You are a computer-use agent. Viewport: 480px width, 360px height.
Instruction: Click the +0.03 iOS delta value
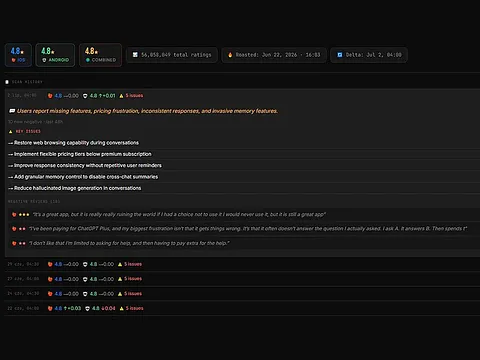pos(72,308)
